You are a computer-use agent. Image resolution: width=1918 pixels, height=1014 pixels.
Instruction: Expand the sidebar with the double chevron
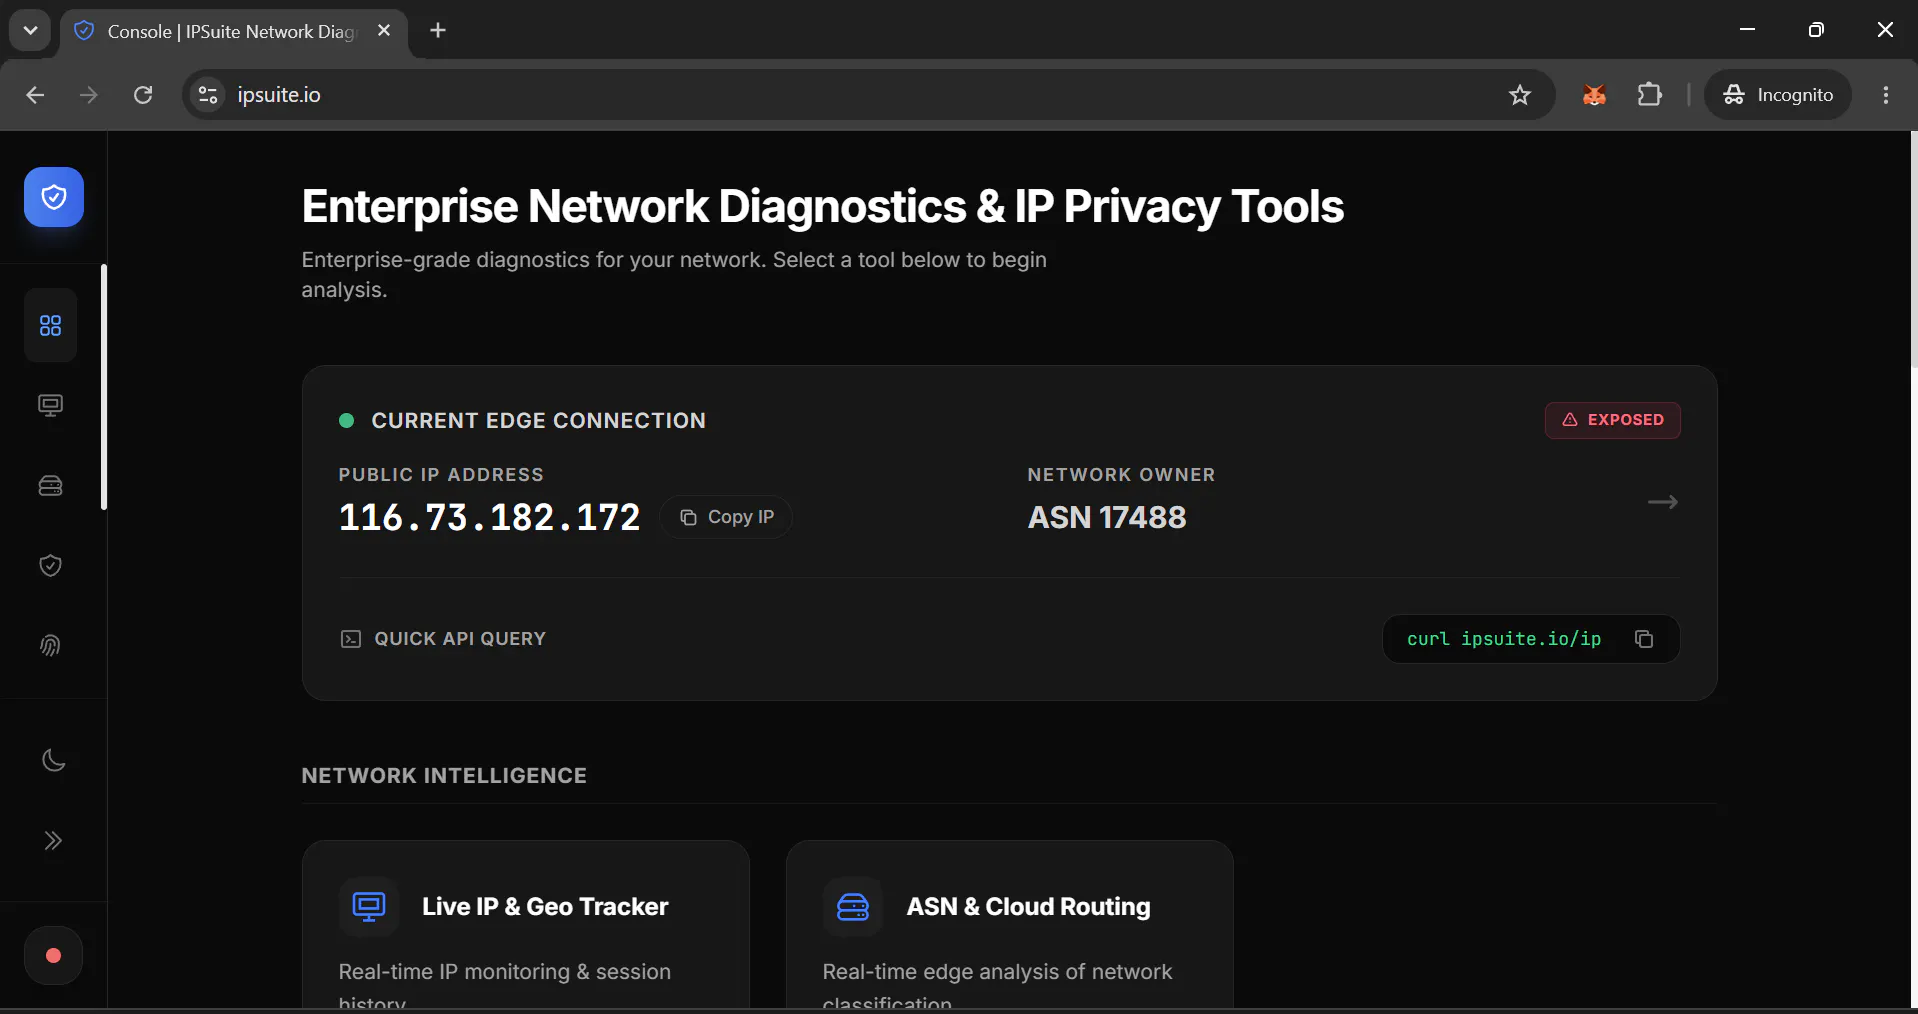pos(54,840)
